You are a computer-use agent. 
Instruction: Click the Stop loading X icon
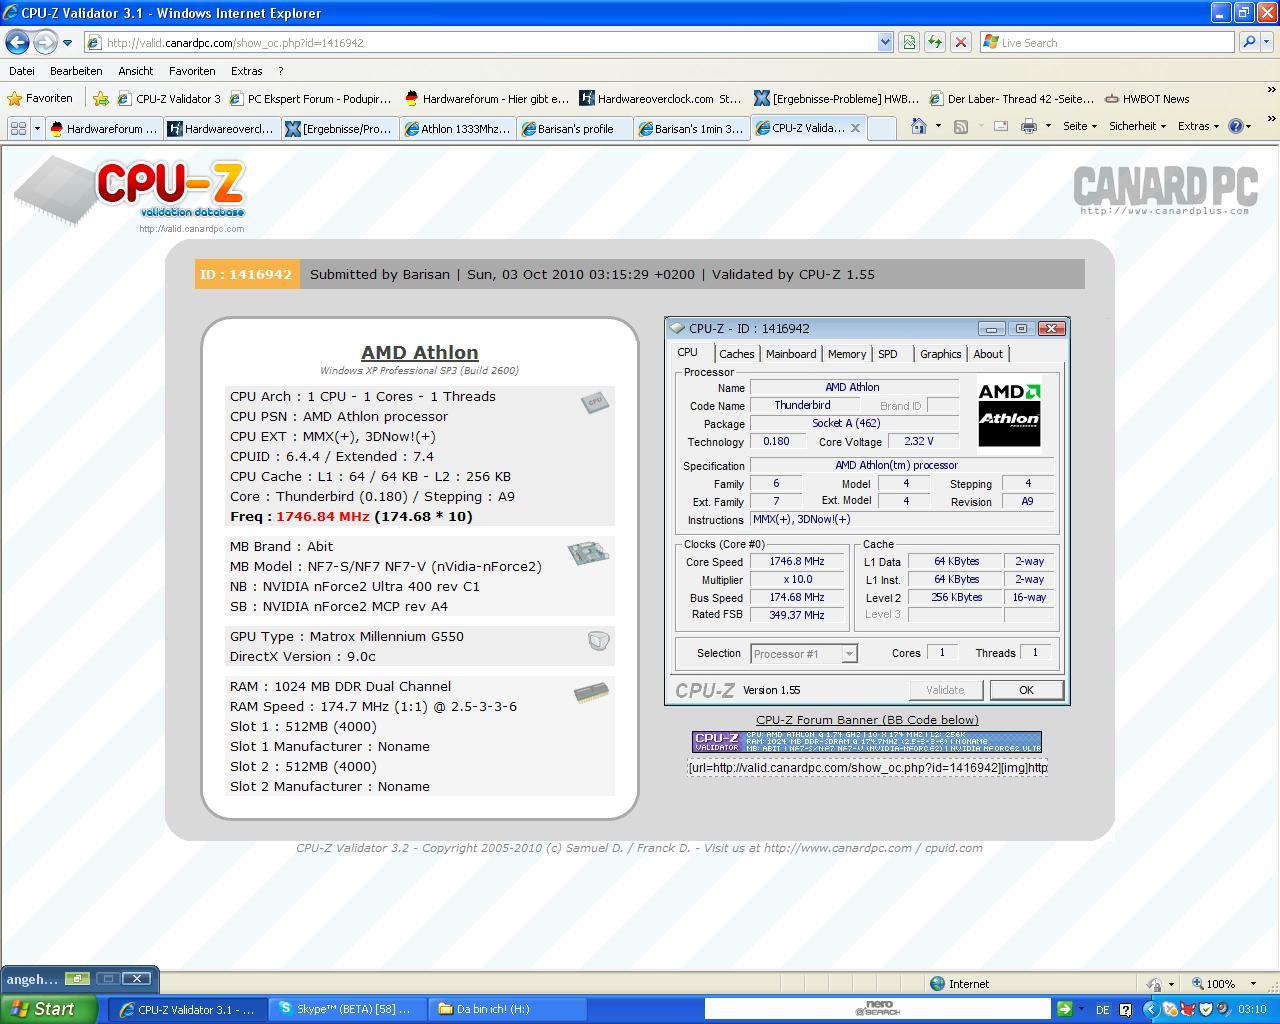point(960,42)
